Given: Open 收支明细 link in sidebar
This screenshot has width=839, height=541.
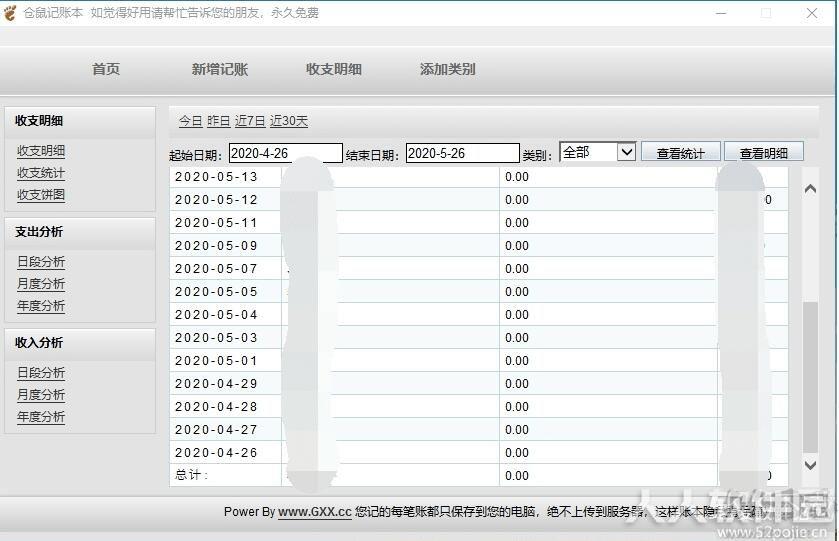Looking at the screenshot, I should (41, 151).
